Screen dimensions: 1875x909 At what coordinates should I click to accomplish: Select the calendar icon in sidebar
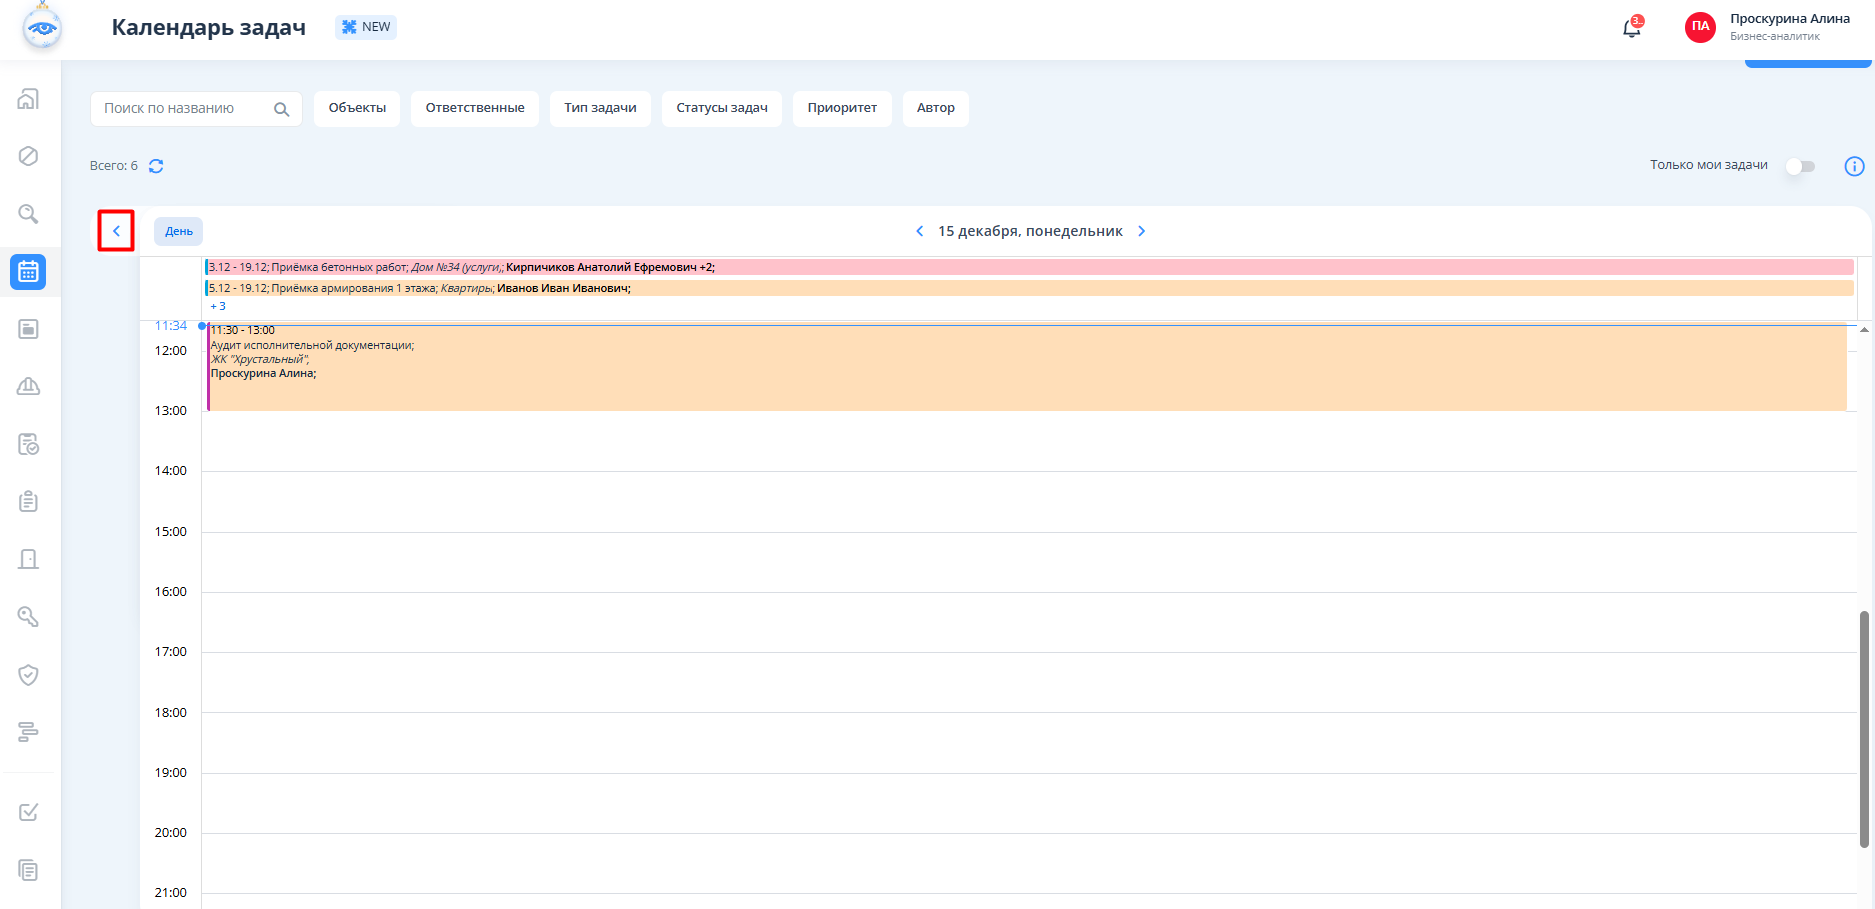click(28, 271)
